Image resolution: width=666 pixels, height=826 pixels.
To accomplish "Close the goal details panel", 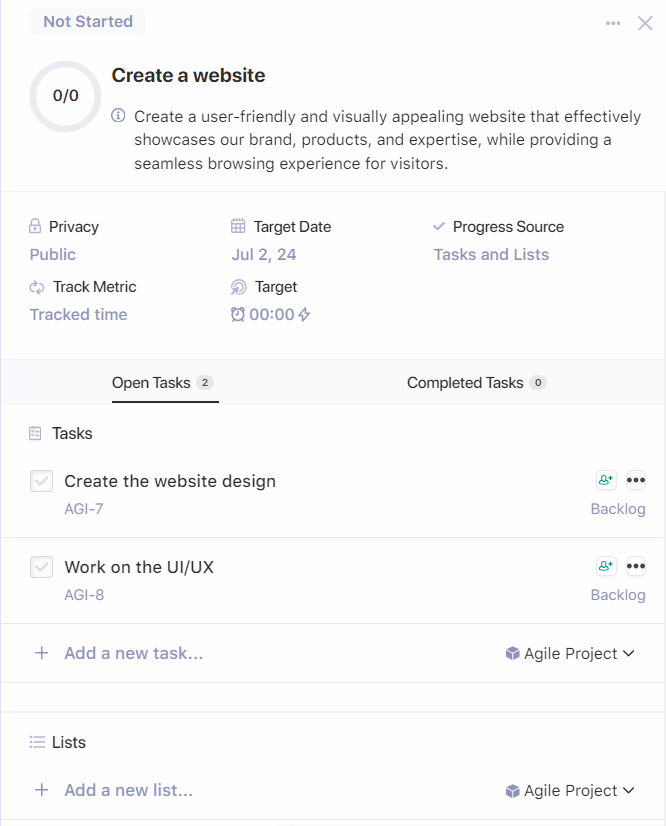I will (645, 23).
